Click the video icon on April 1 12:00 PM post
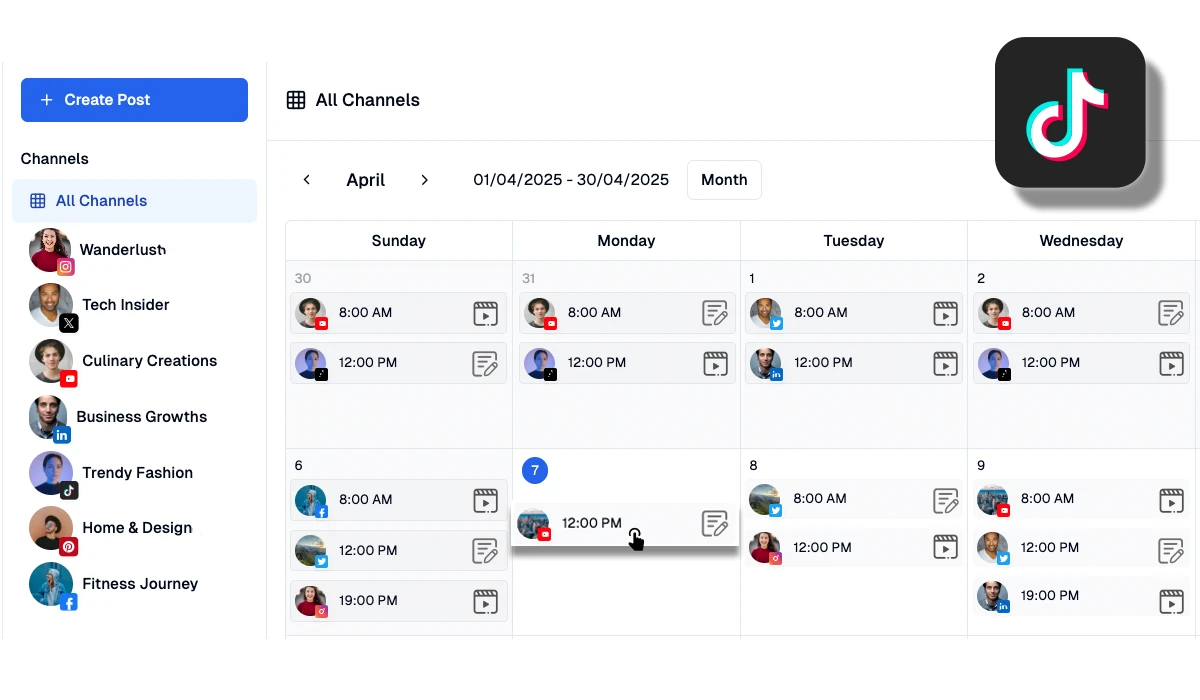The image size is (1200, 700). tap(945, 364)
